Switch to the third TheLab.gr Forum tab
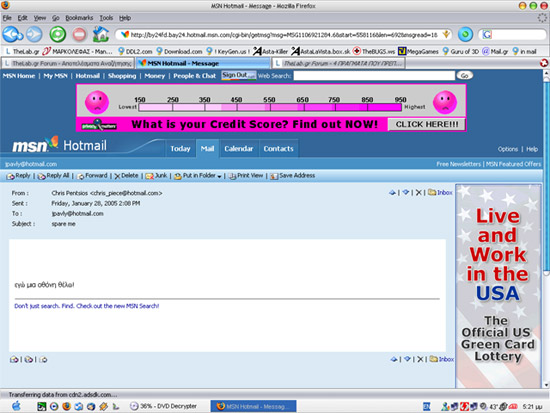 pyautogui.click(x=339, y=64)
